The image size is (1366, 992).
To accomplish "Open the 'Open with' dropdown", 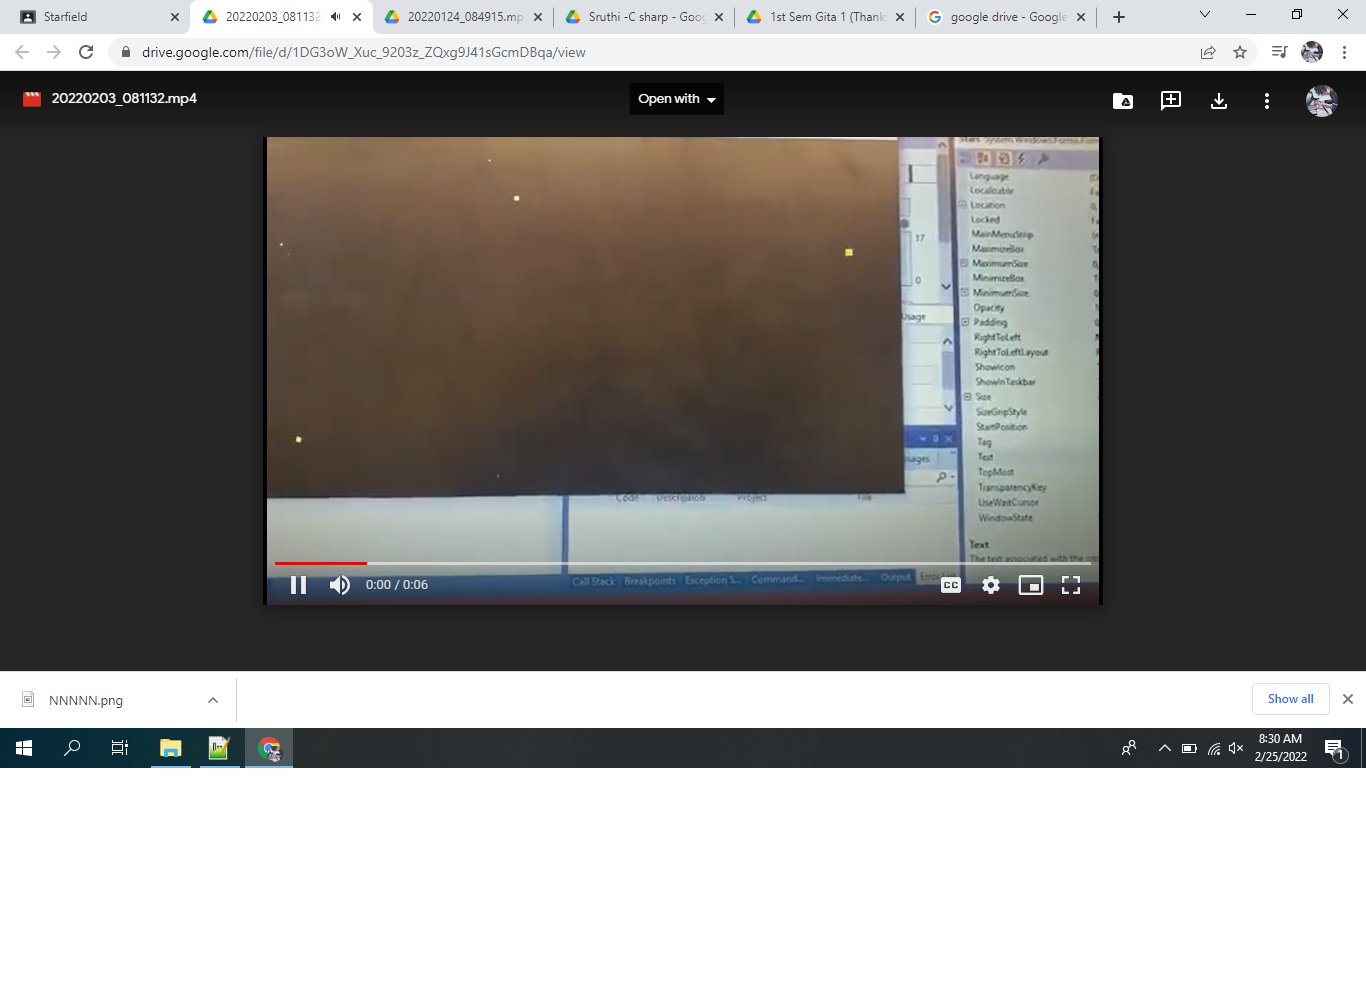I will point(677,99).
